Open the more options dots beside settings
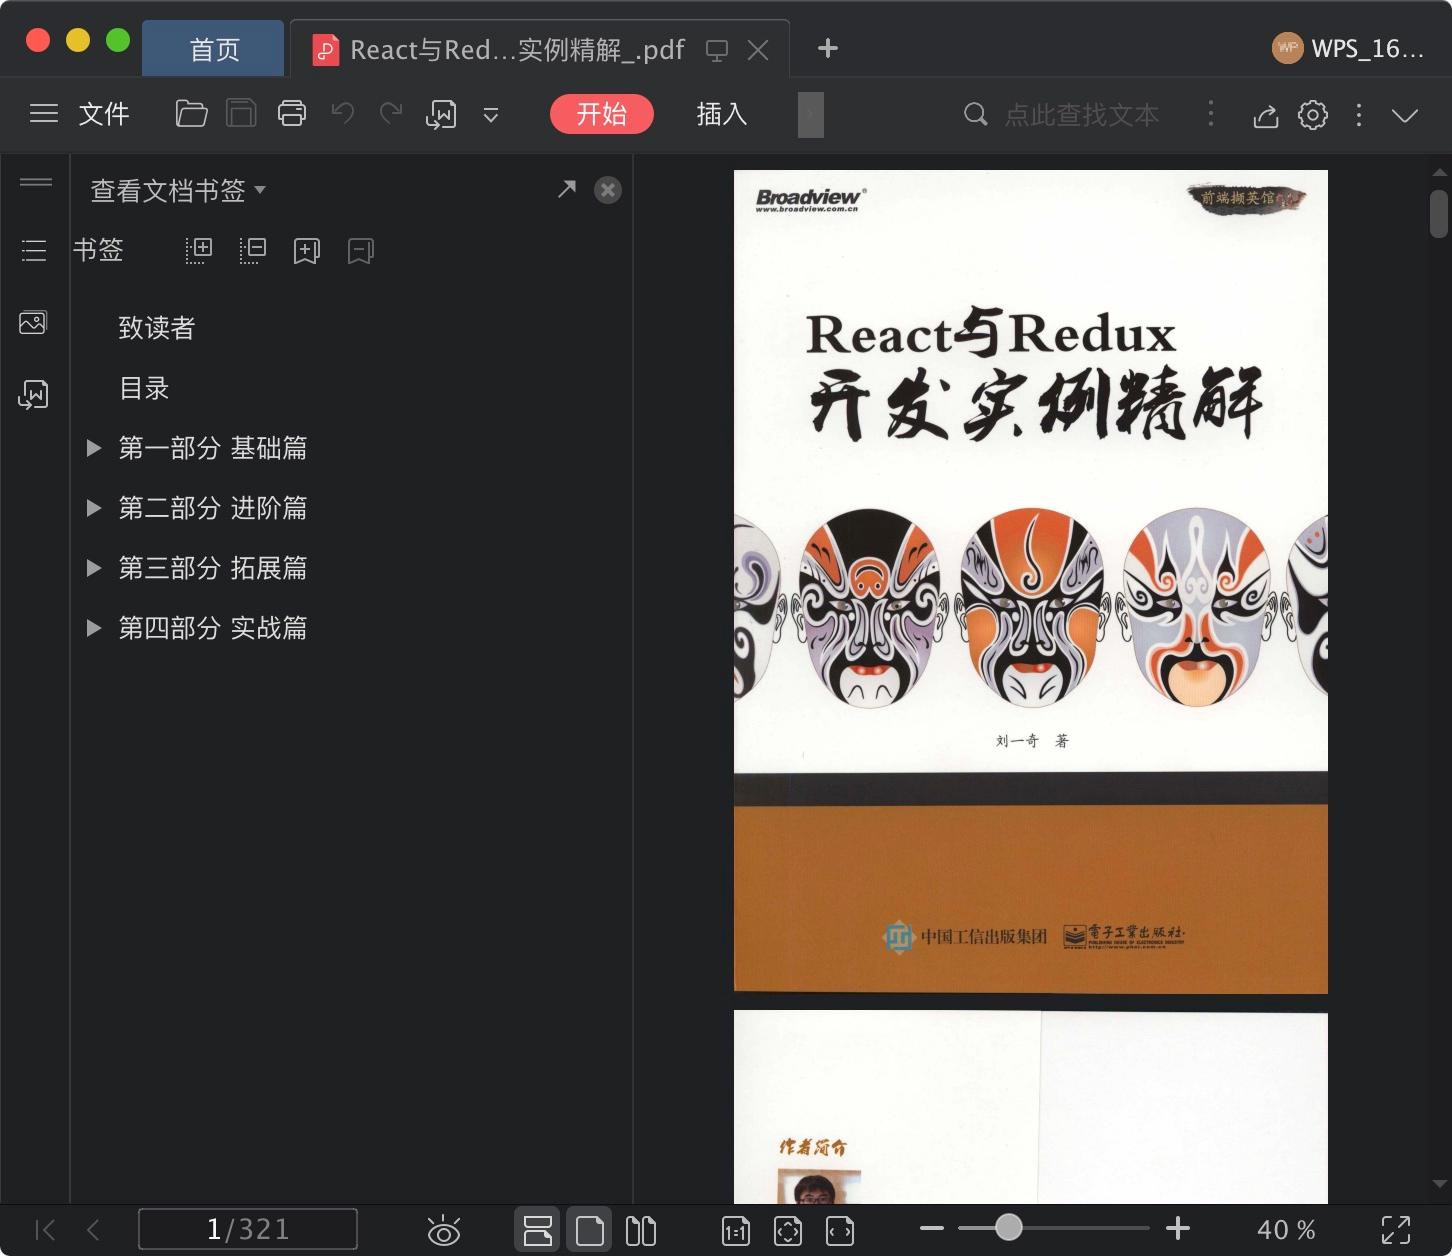Image resolution: width=1452 pixels, height=1256 pixels. 1359,115
